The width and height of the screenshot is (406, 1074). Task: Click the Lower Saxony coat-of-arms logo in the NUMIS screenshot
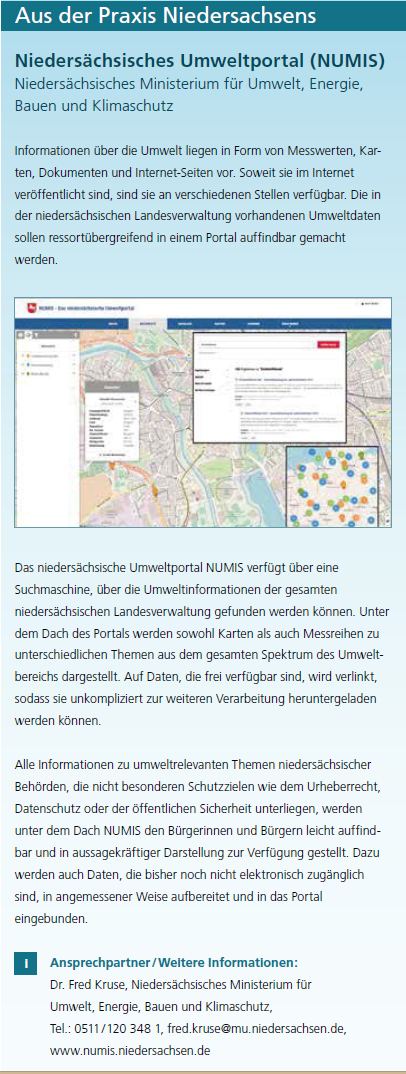click(x=31, y=308)
